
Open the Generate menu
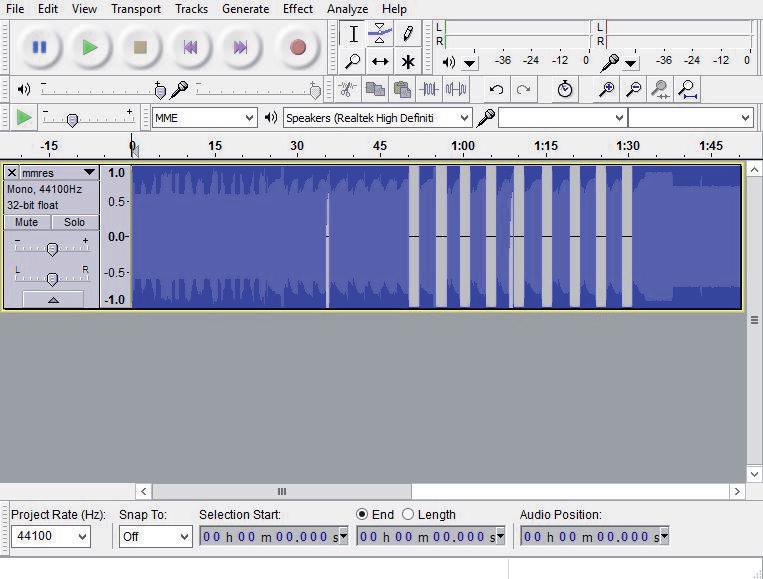(245, 9)
